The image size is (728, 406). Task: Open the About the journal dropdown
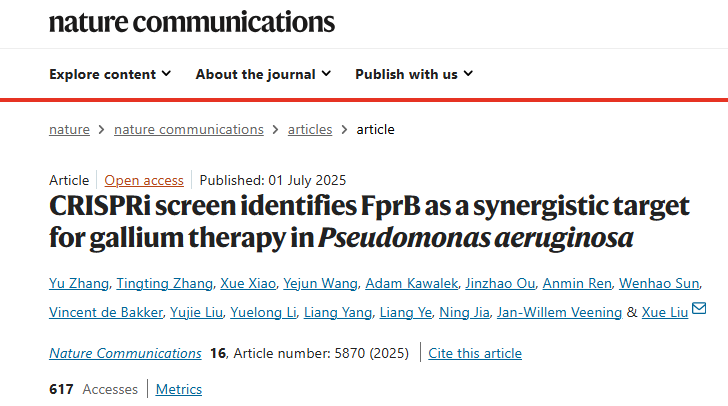point(264,74)
